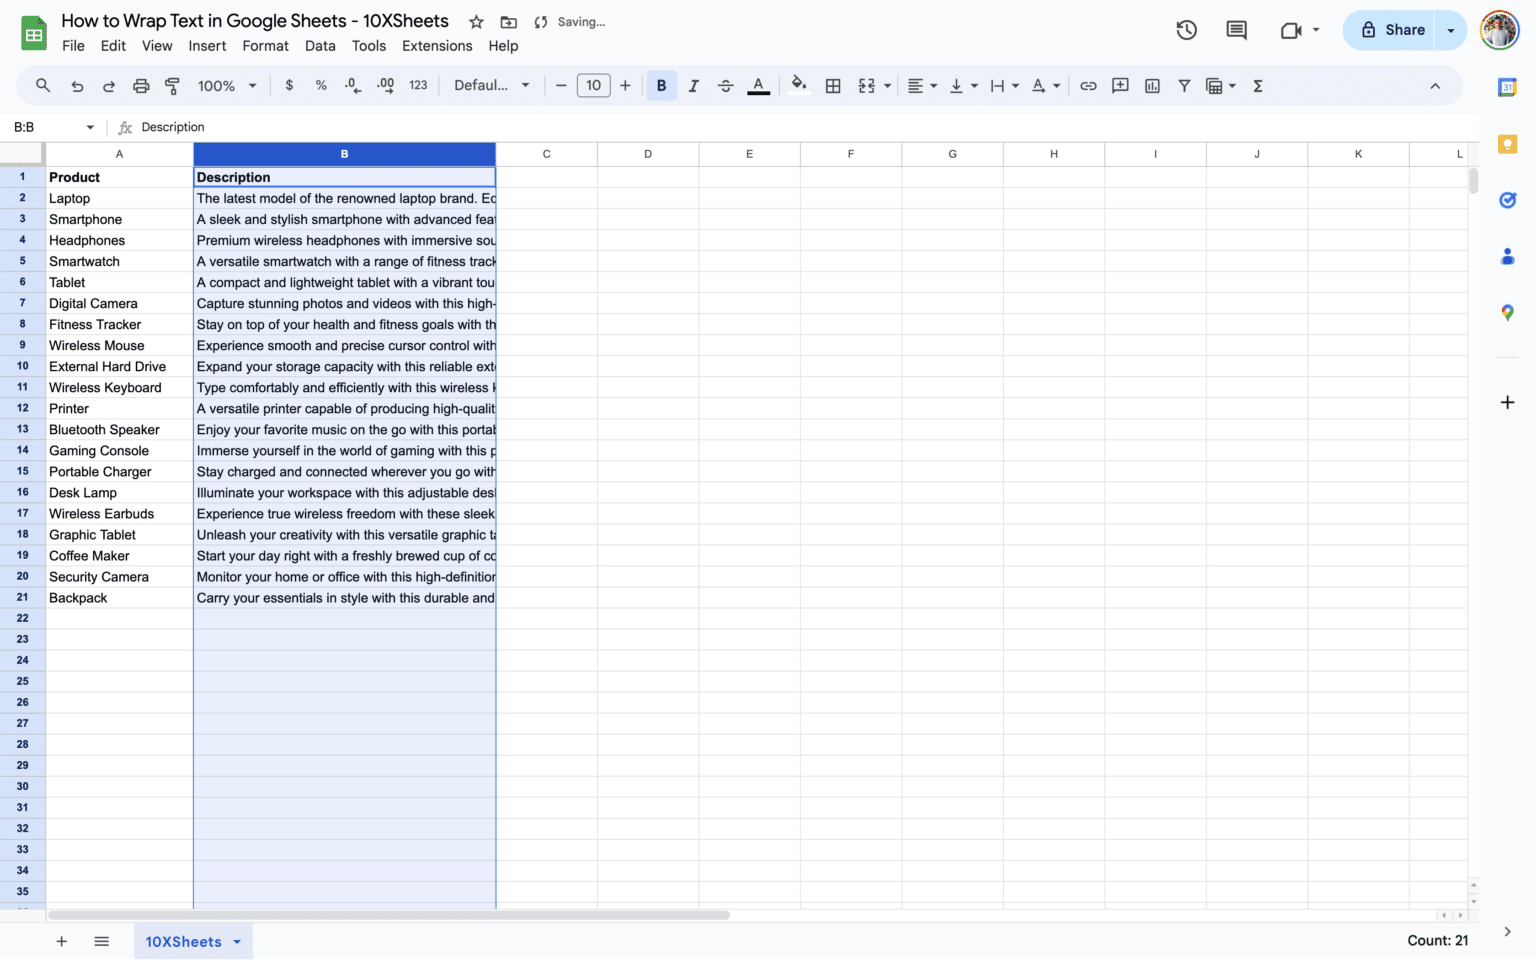Viewport: 1536px width, 960px height.
Task: Open the text color picker
Action: 758,85
